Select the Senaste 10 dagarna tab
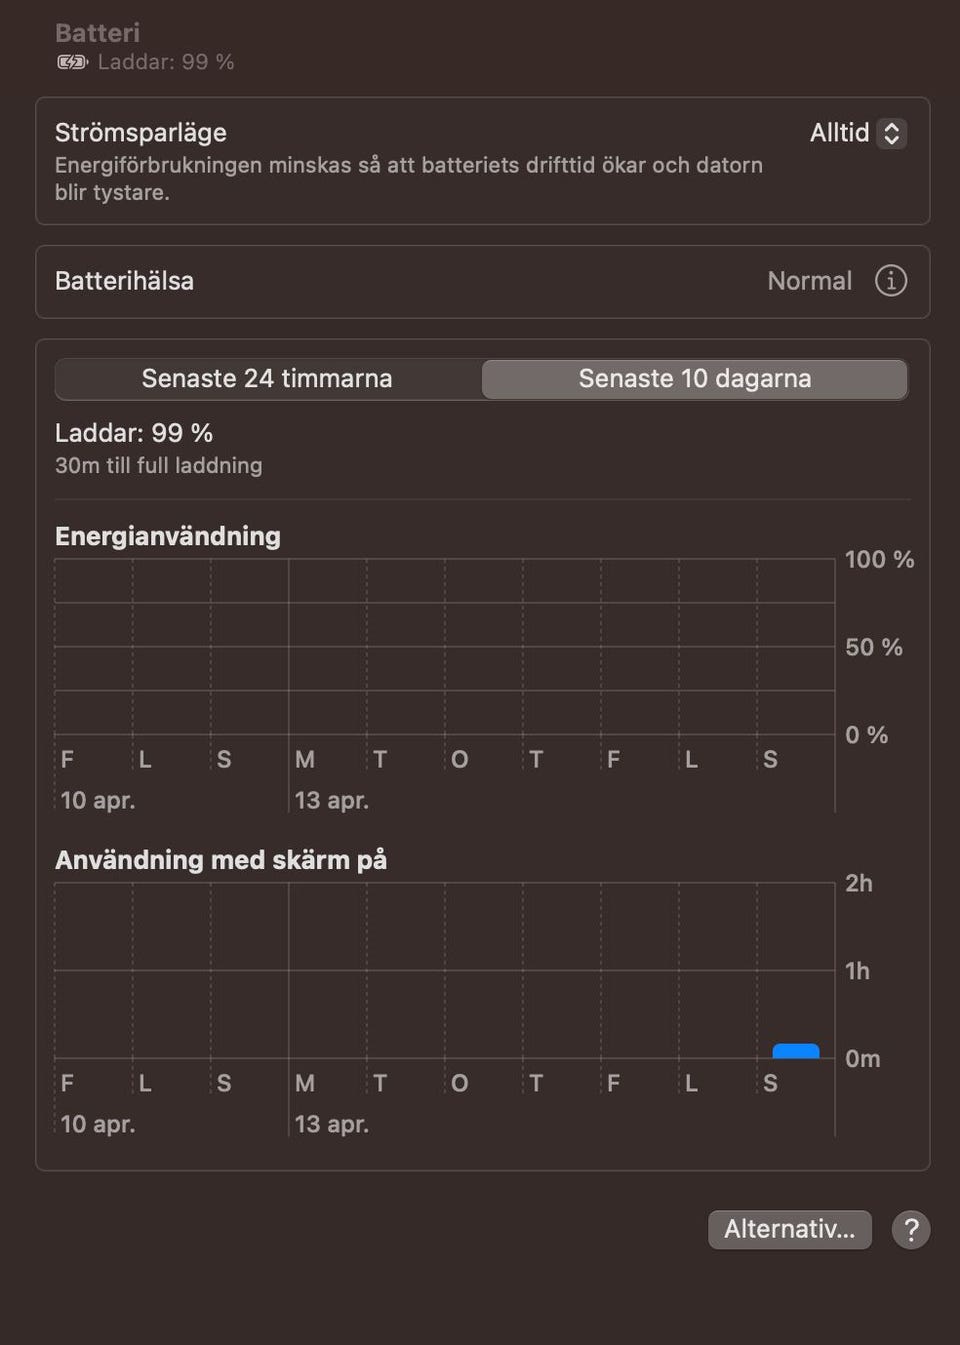 694,379
